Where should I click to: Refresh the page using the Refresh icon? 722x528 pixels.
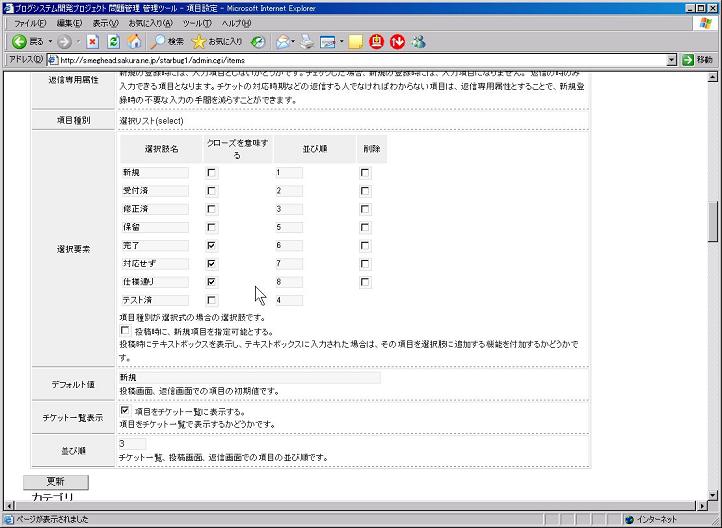click(113, 42)
